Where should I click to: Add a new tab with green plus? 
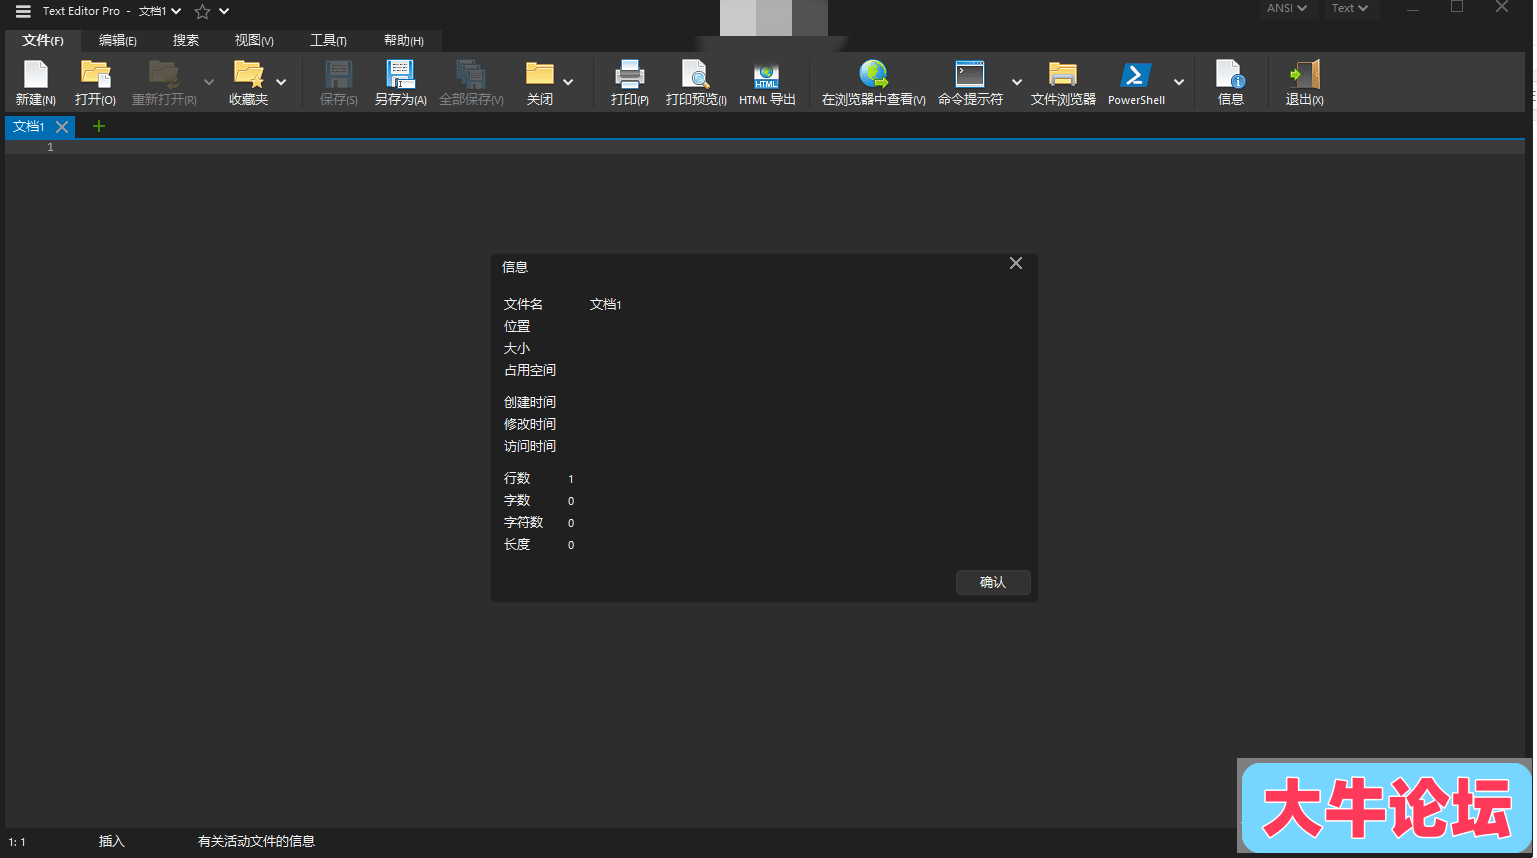click(x=99, y=126)
